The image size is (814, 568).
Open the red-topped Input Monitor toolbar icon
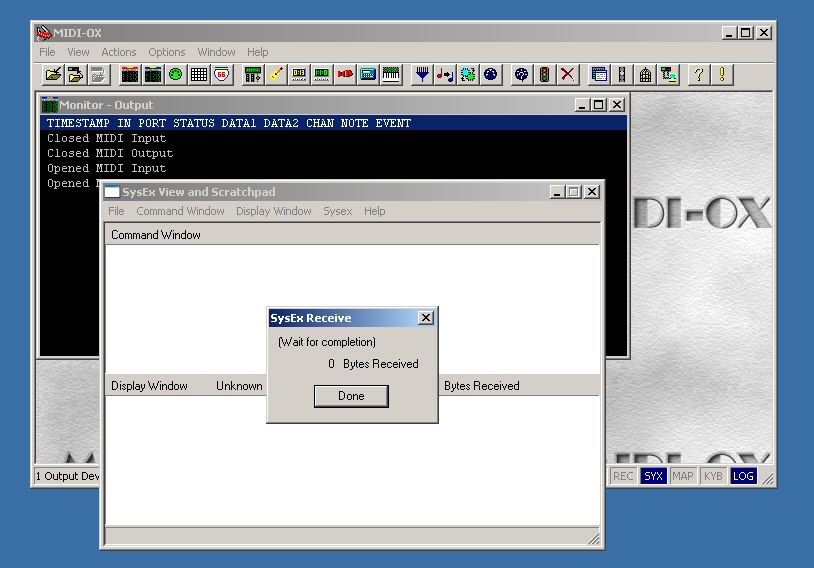(x=130, y=75)
